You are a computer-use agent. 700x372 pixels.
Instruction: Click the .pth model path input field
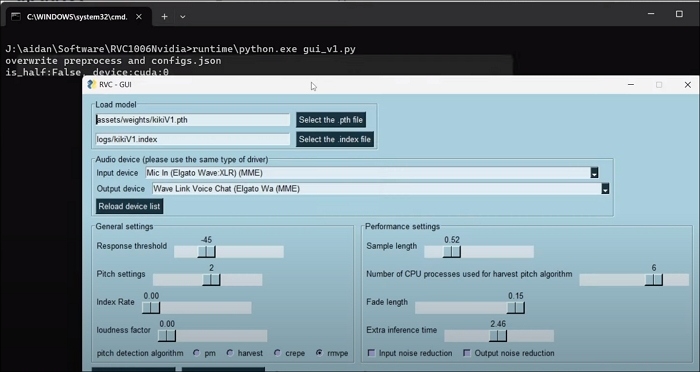tap(192, 120)
